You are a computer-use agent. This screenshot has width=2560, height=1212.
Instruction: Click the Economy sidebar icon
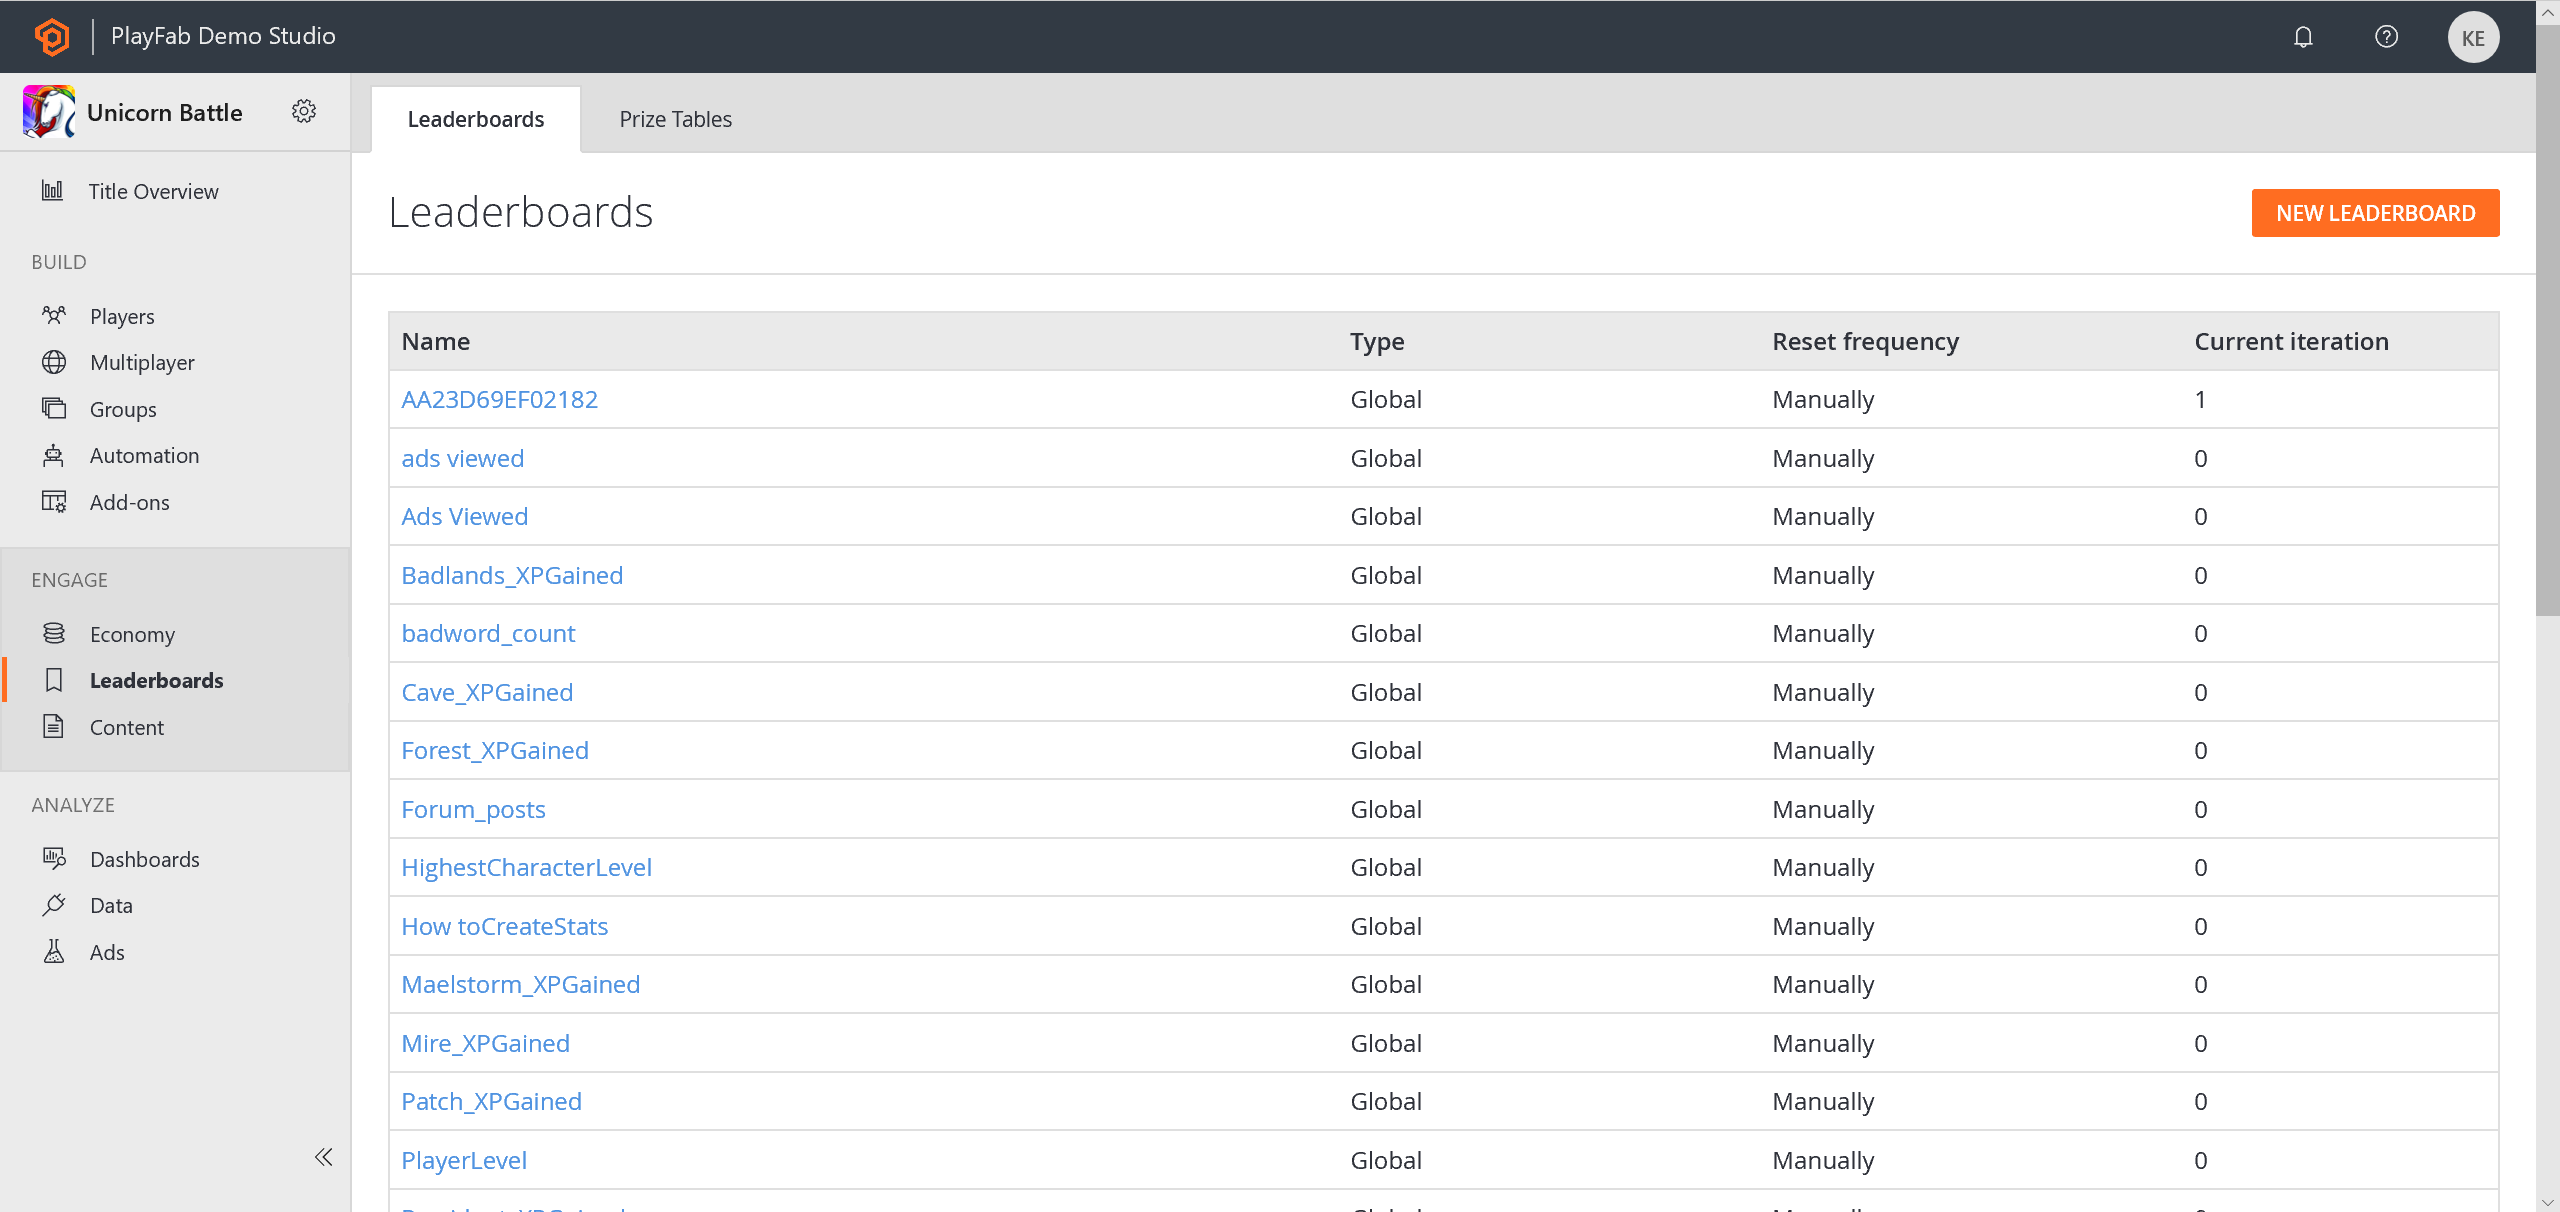coord(54,634)
